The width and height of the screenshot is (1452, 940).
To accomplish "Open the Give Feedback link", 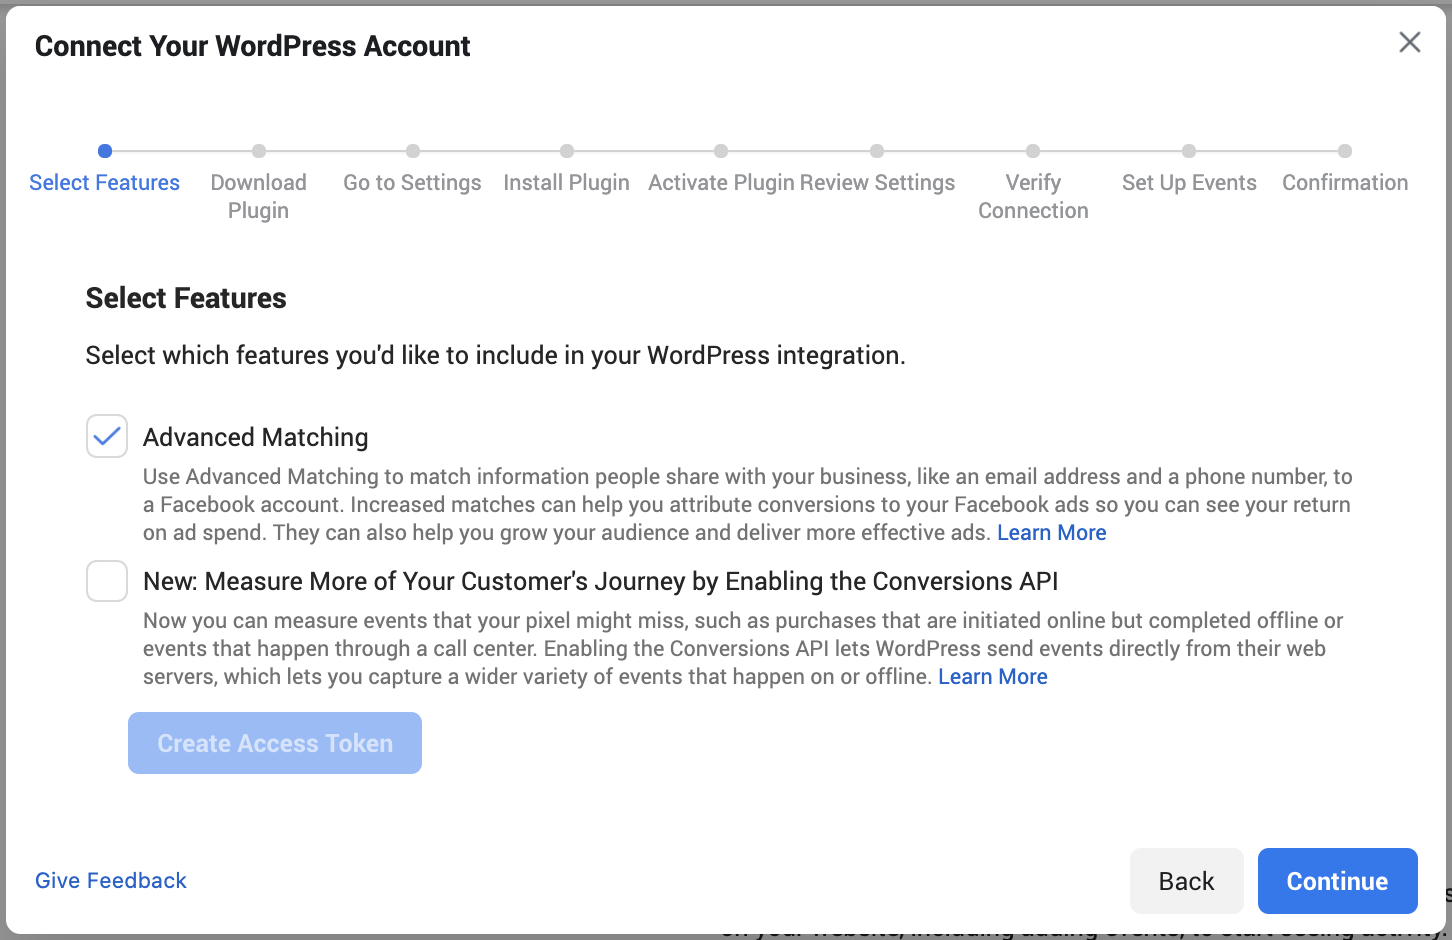I will (x=111, y=880).
